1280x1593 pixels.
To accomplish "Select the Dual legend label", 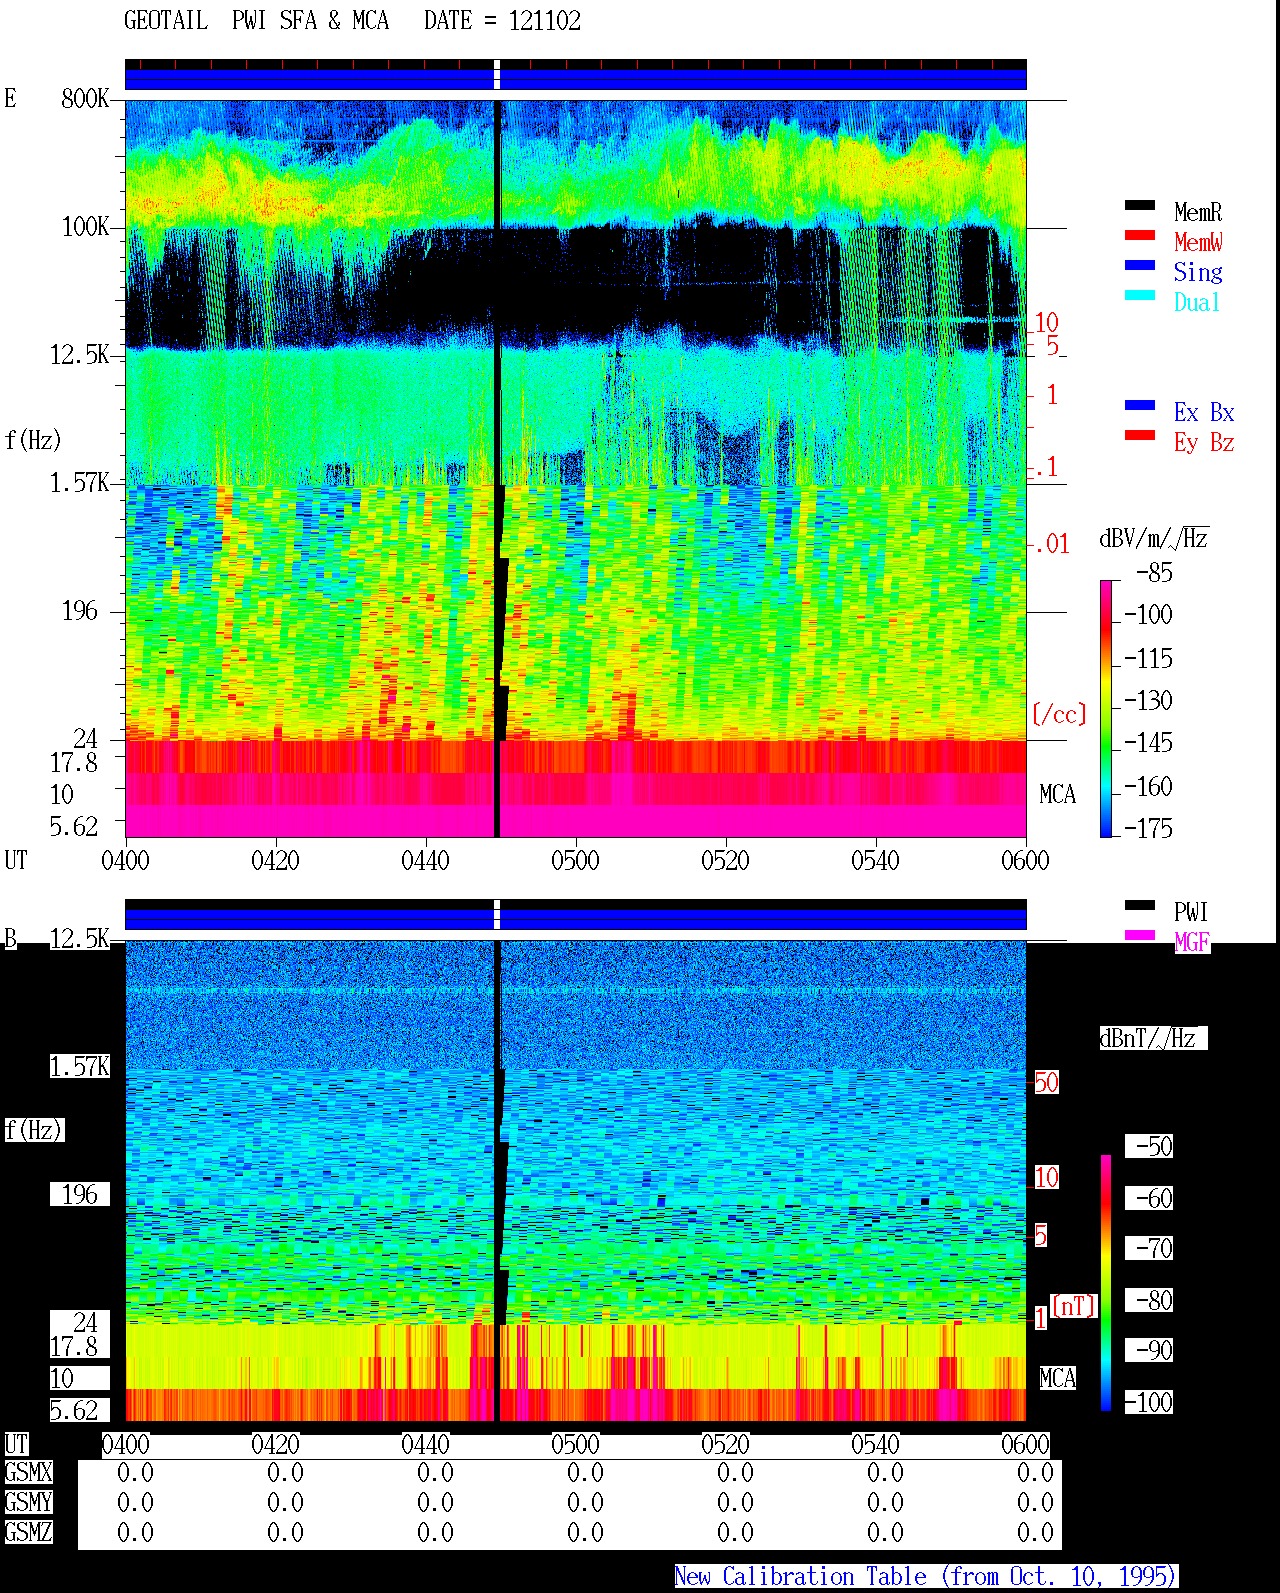I will coord(1198,302).
